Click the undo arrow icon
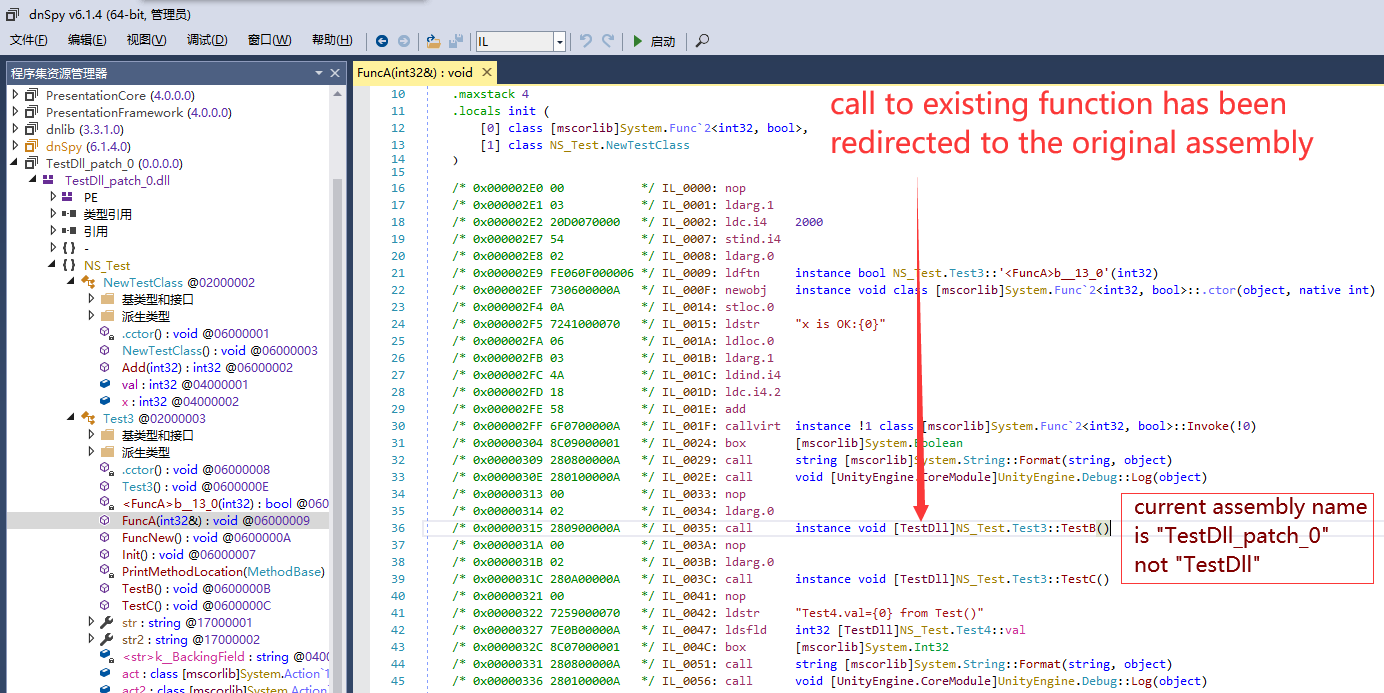Screen dimensions: 1384x693 [x=585, y=41]
